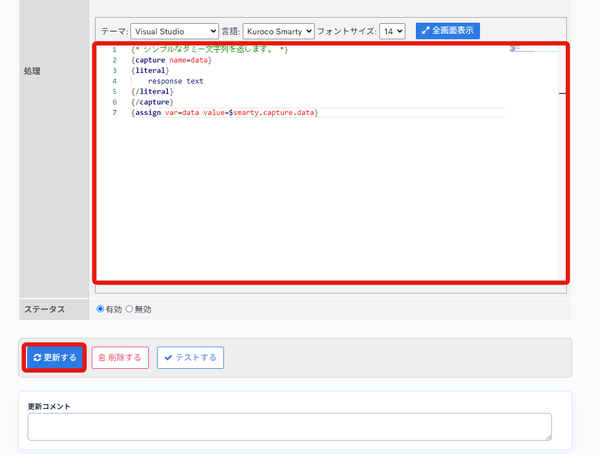600x455 pixels.
Task: Click the {literal} line 3 code
Action: [150, 70]
